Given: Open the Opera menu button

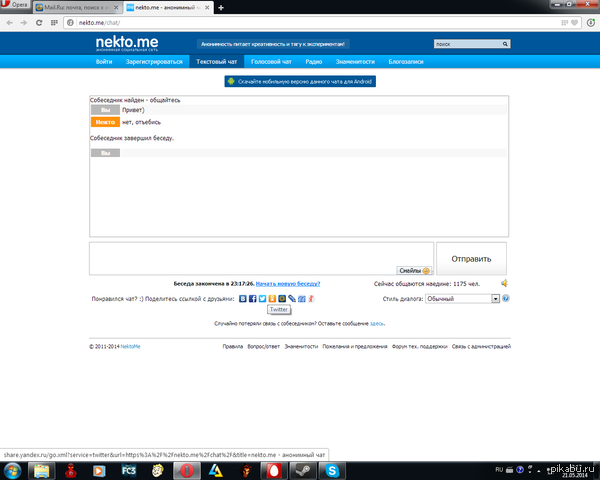Looking at the screenshot, I should (x=14, y=7).
